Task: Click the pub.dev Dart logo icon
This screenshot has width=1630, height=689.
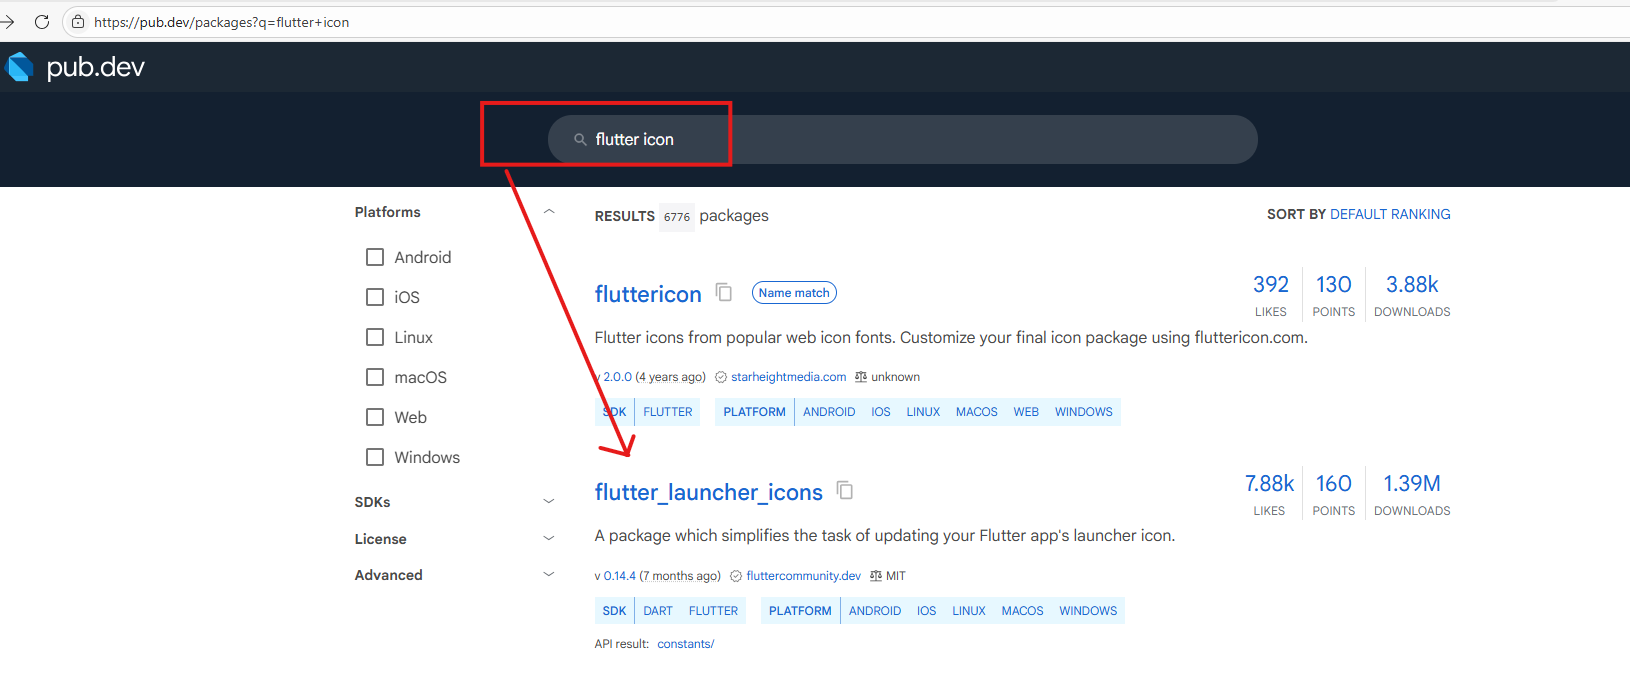Action: coord(20,67)
